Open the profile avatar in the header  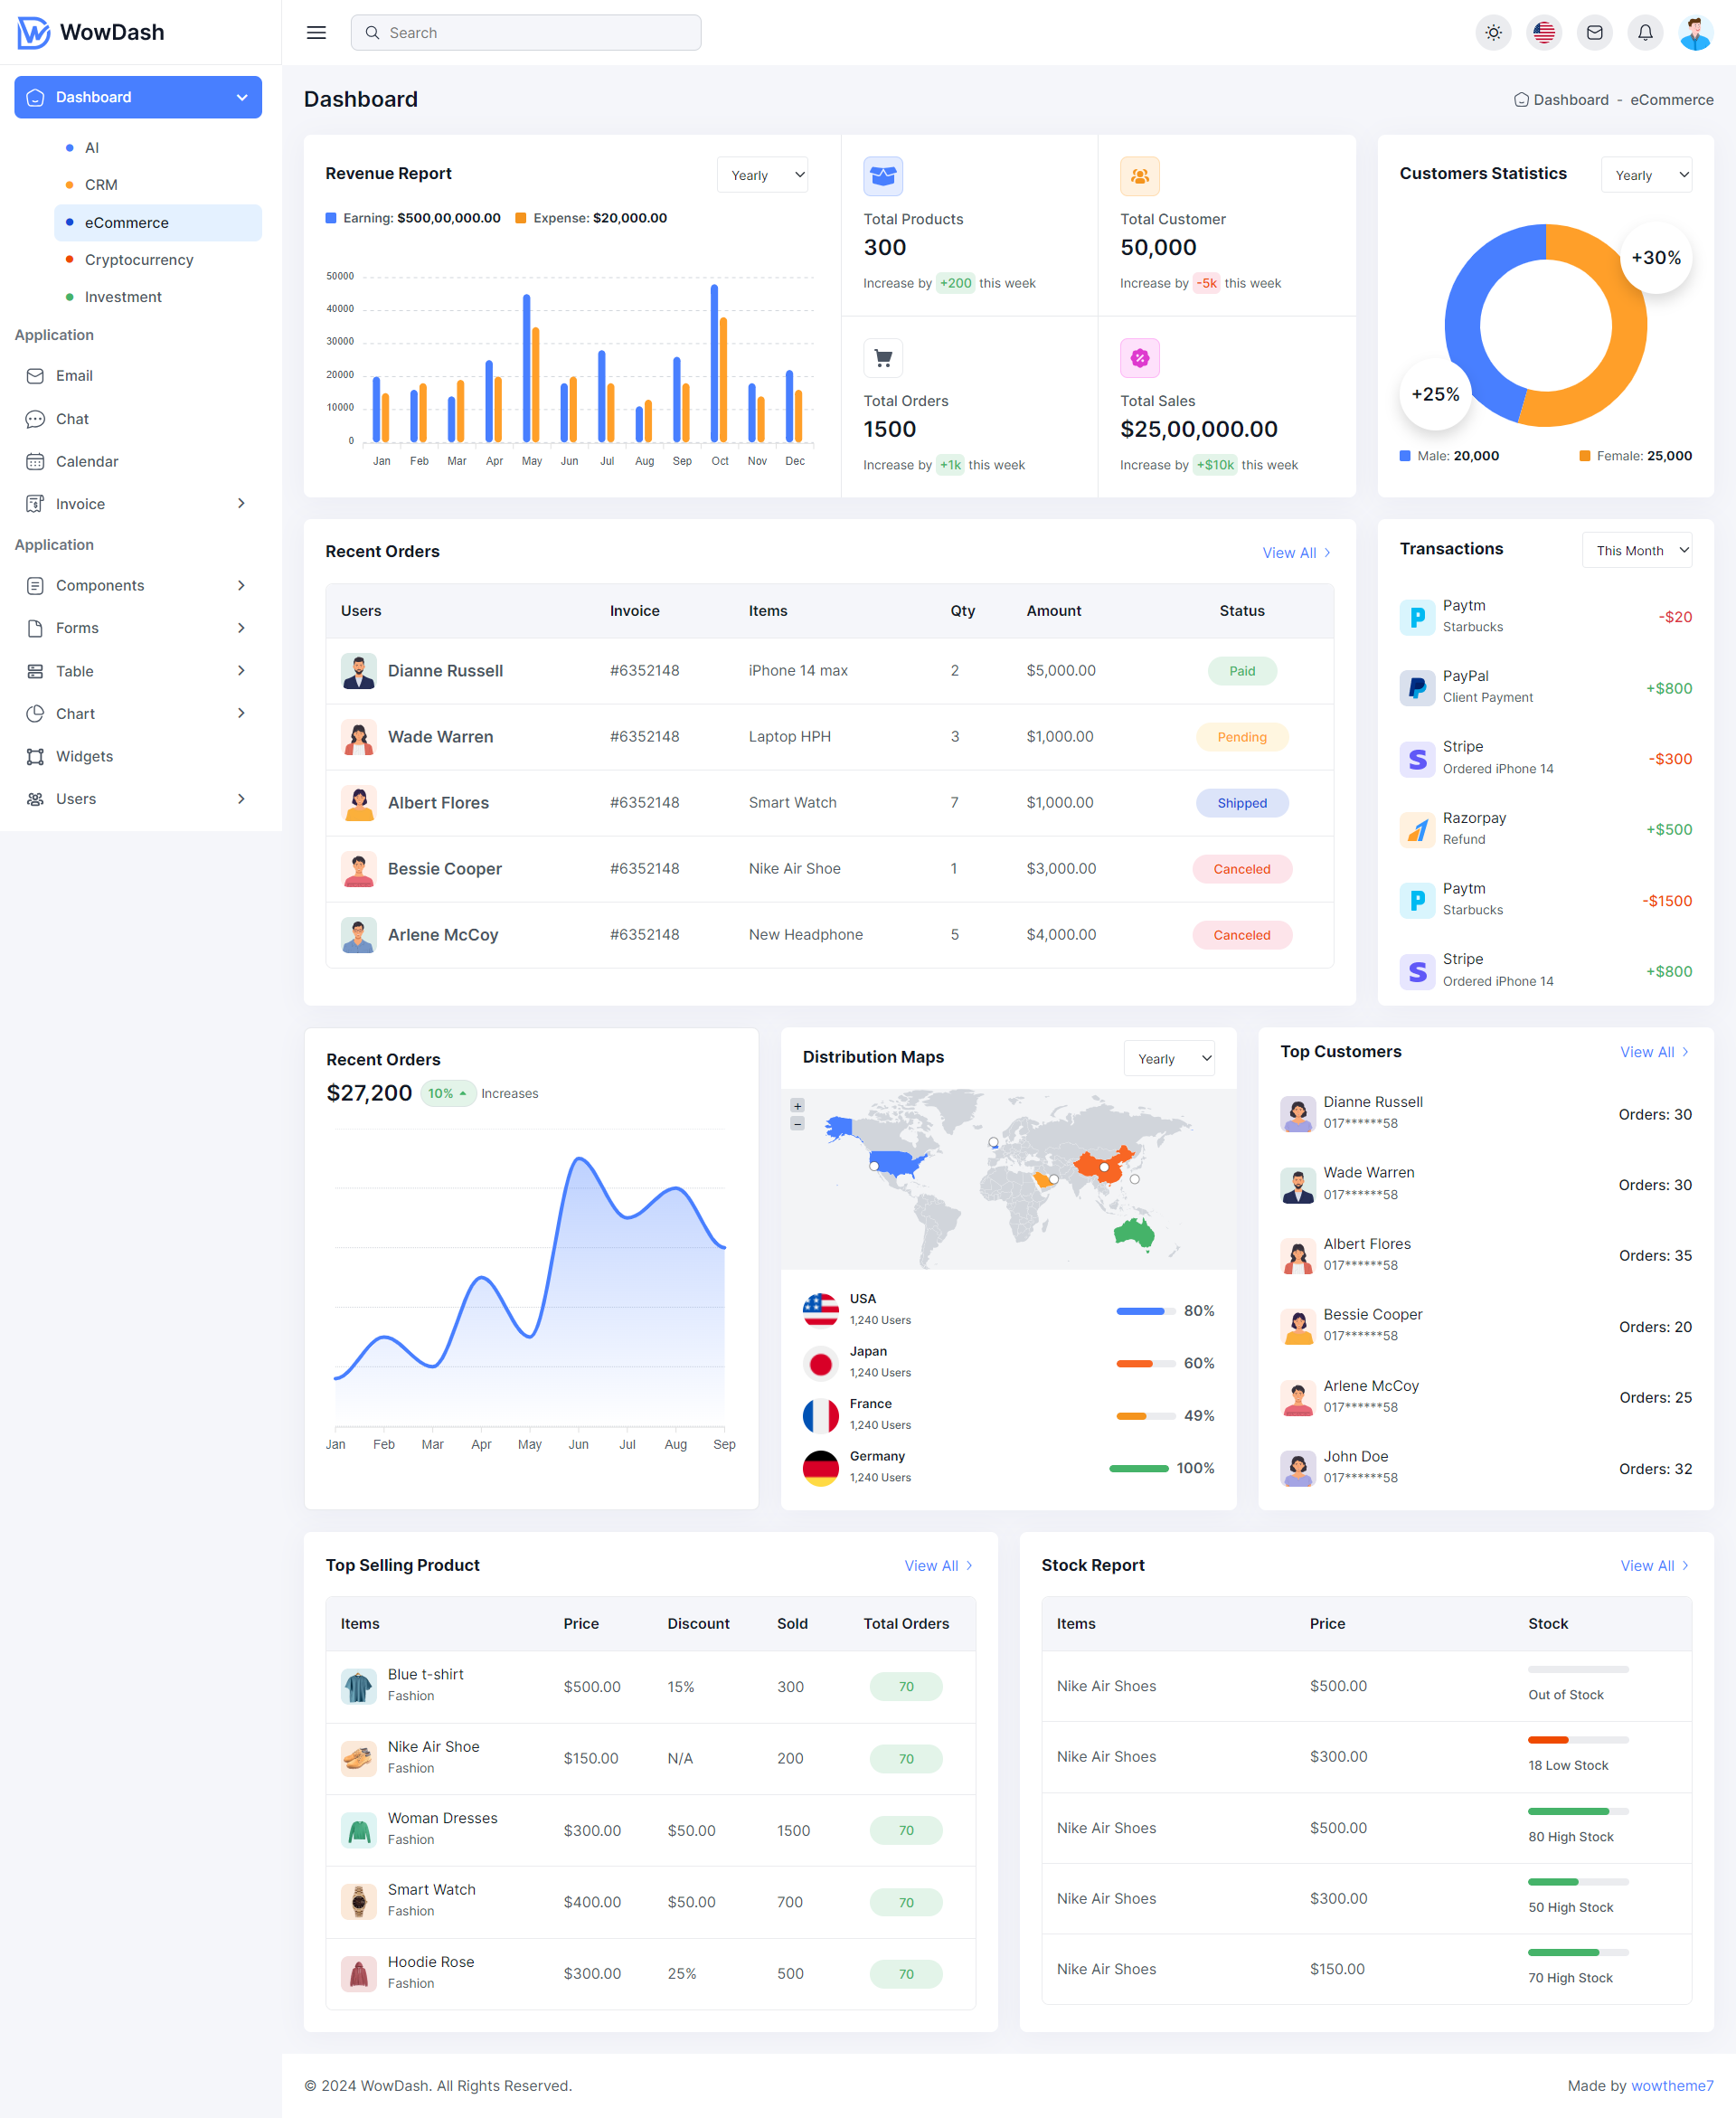(x=1696, y=32)
